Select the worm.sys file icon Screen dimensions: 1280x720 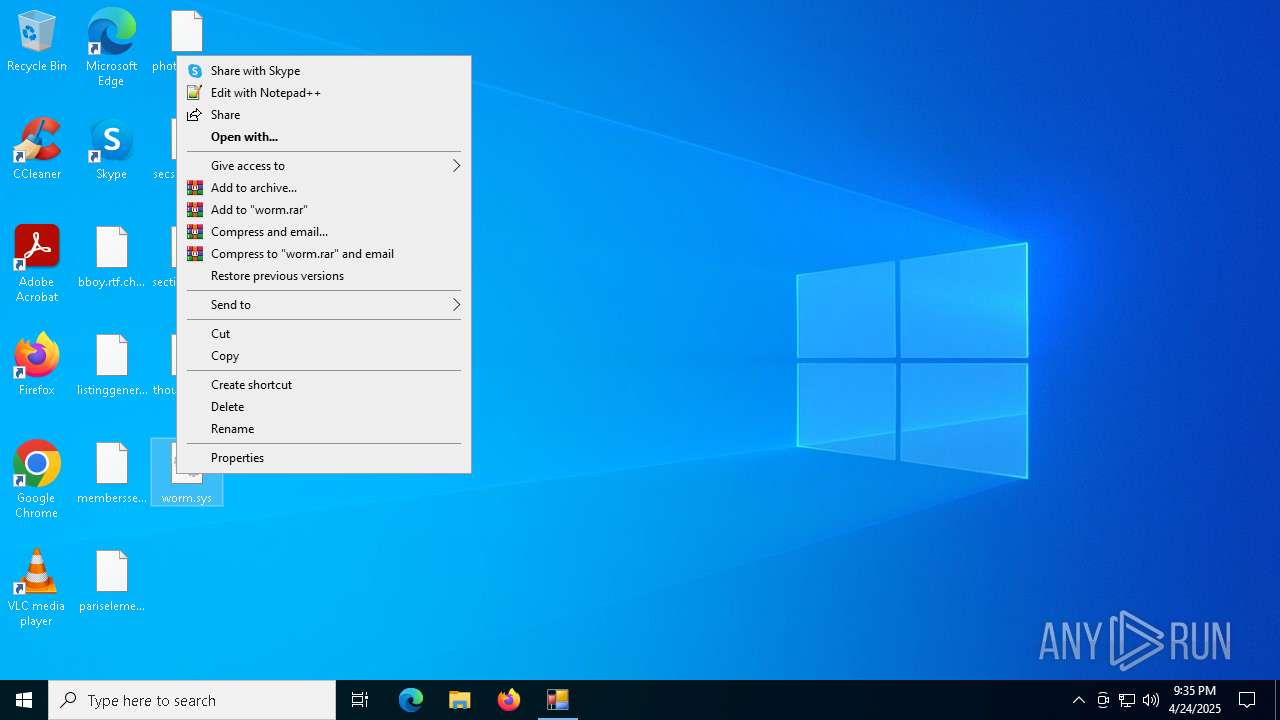click(187, 474)
